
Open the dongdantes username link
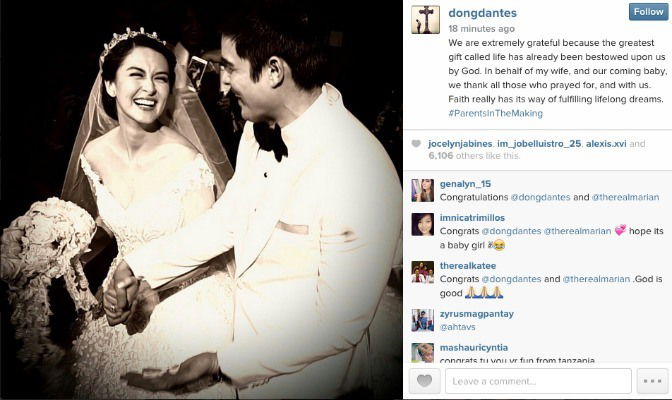coord(483,13)
